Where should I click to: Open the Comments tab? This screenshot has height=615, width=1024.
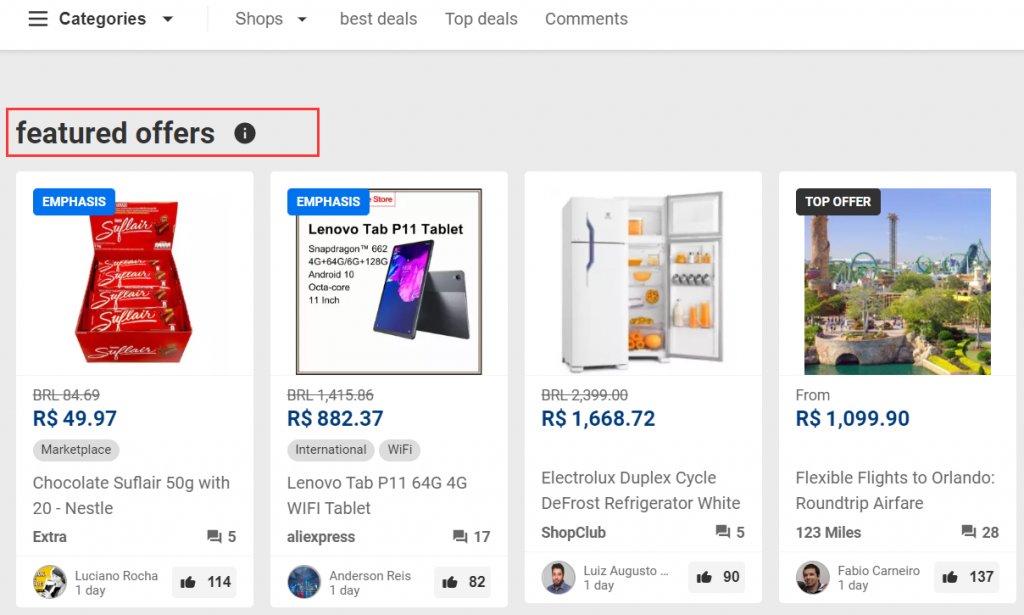coord(586,19)
